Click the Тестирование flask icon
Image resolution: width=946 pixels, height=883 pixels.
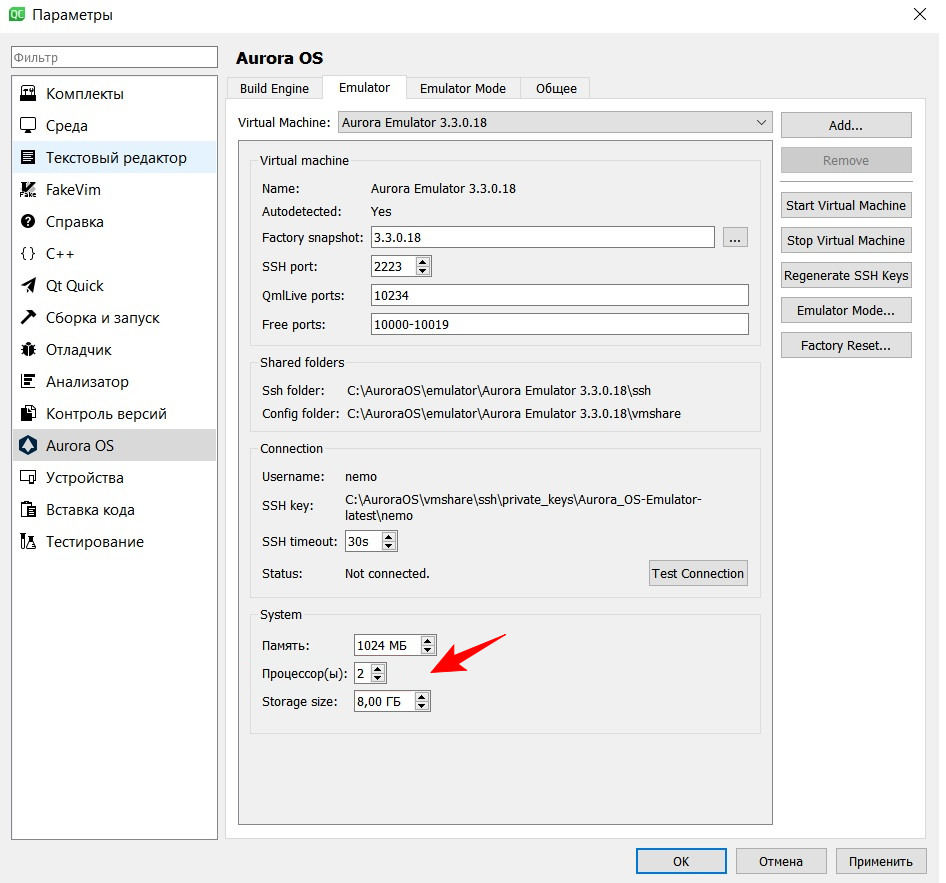point(28,541)
